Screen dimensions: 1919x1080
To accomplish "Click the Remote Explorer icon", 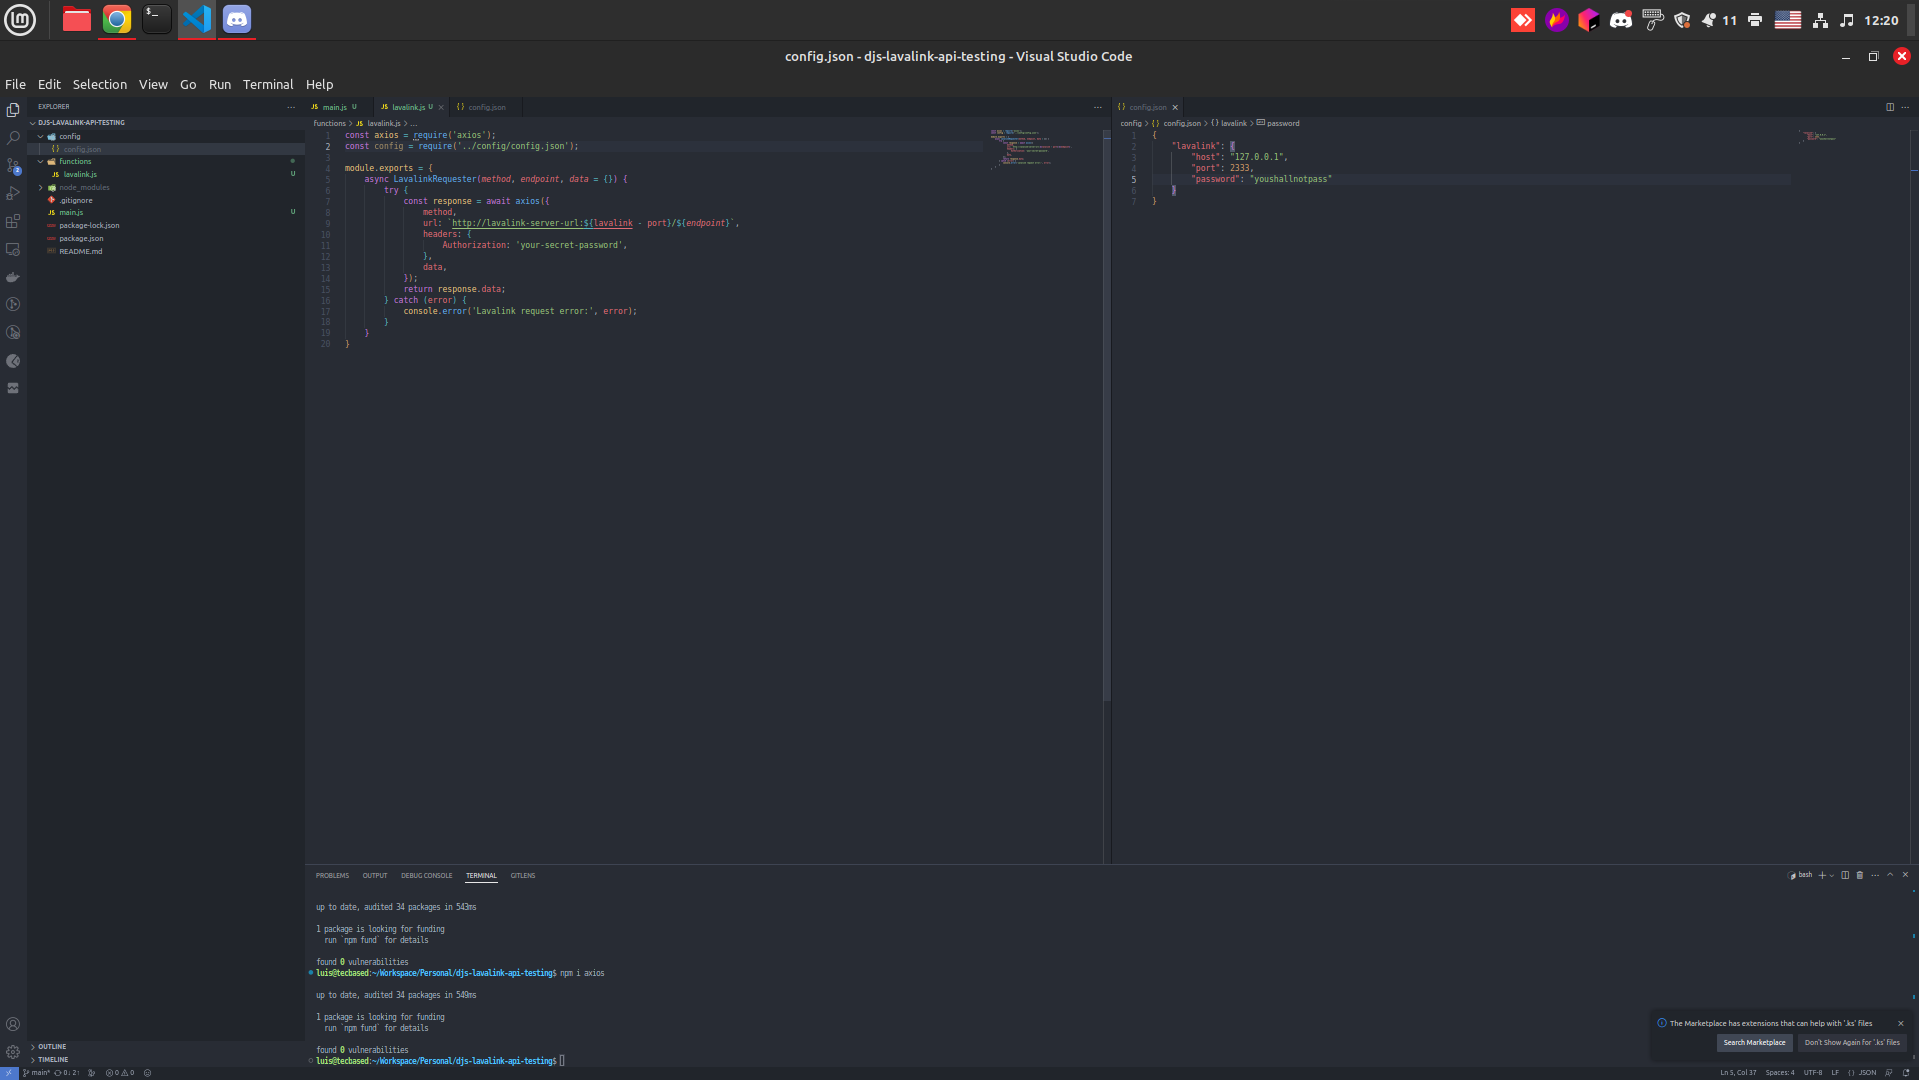I will pyautogui.click(x=13, y=250).
